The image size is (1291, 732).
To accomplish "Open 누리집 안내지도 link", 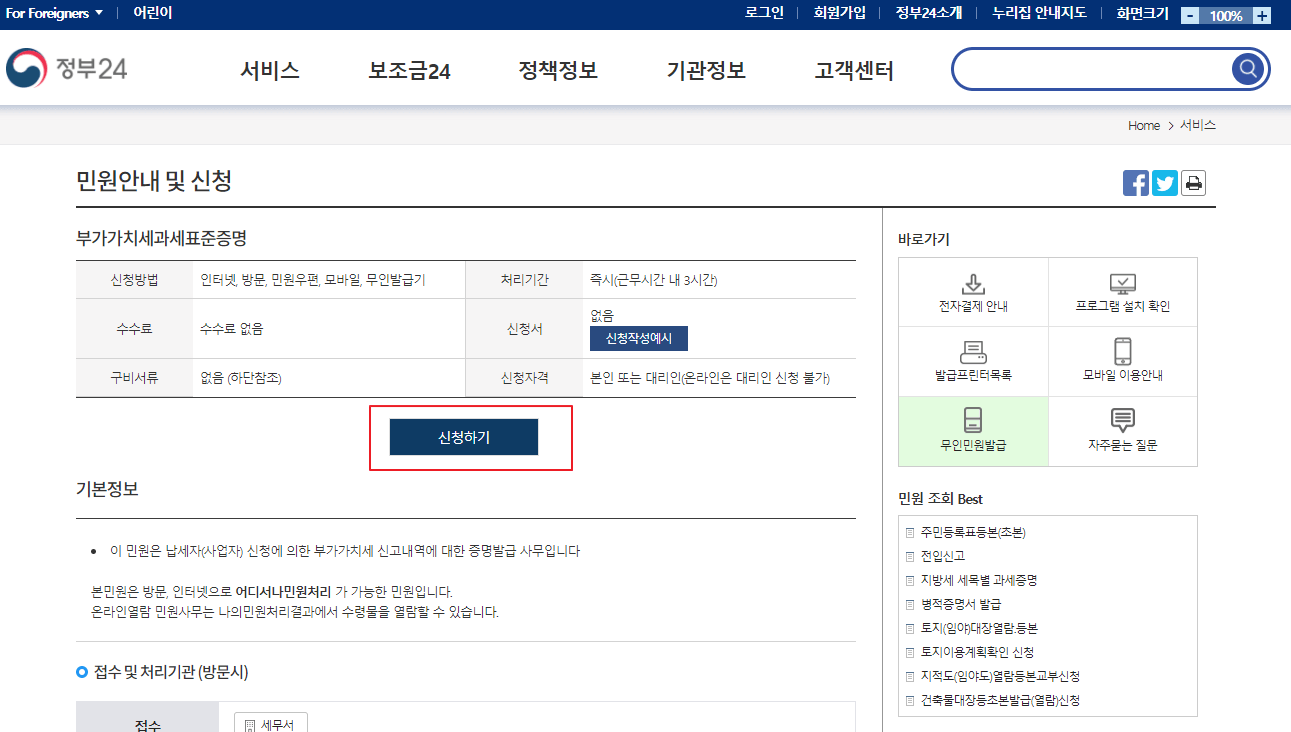I will click(1039, 13).
